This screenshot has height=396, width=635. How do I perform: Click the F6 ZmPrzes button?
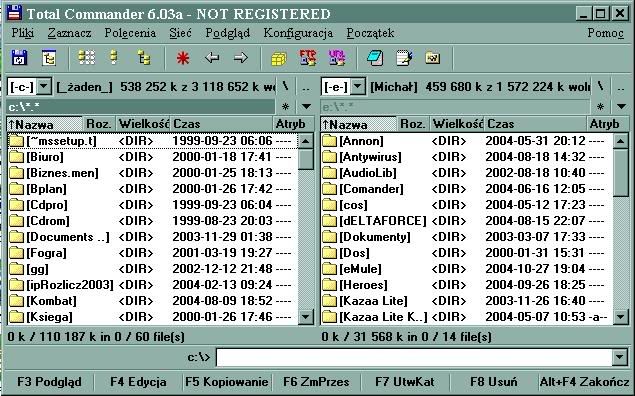tap(316, 382)
